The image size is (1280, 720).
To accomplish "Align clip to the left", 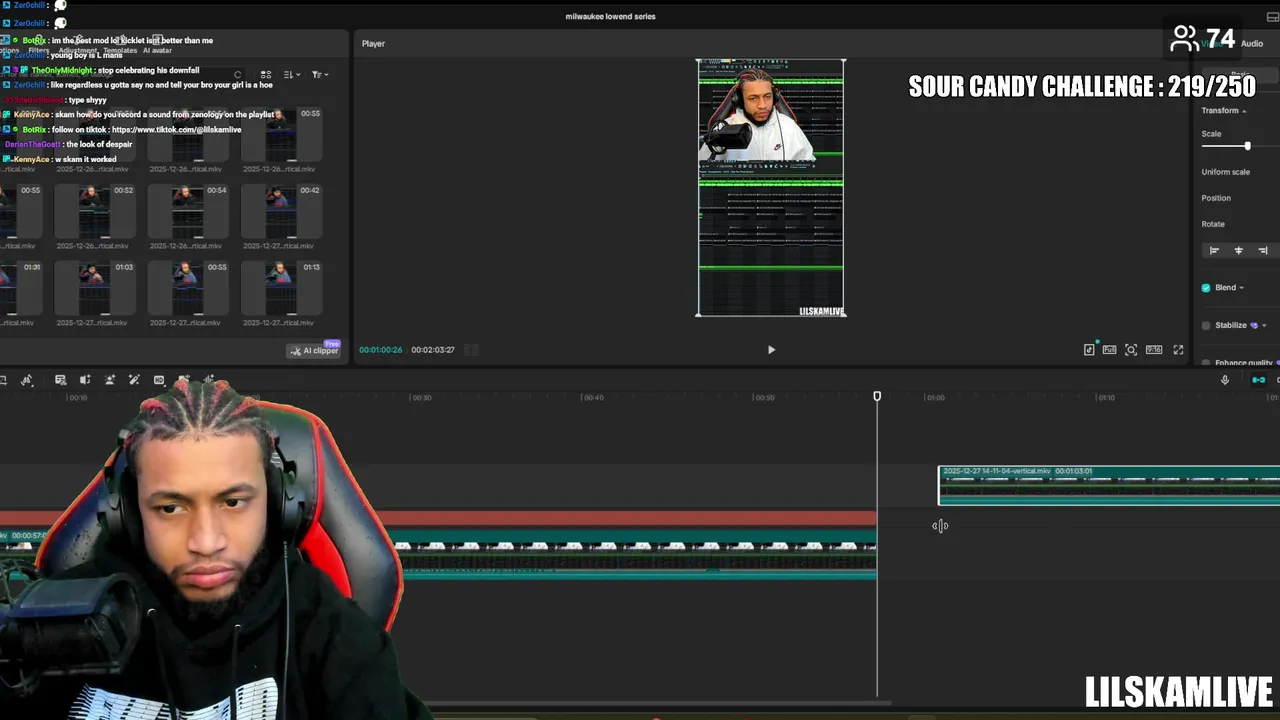I will click(1214, 251).
